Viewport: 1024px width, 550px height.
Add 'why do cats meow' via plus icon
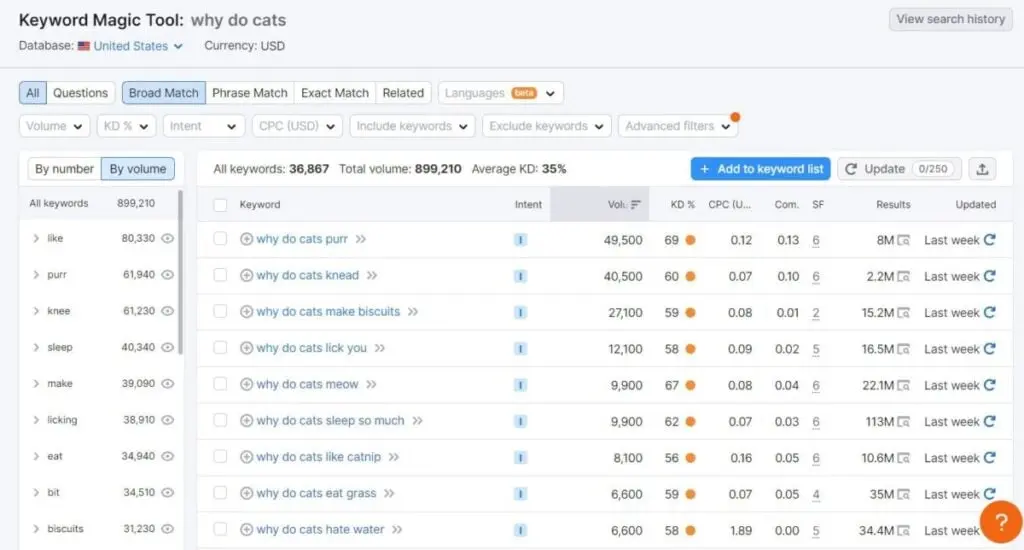click(246, 384)
